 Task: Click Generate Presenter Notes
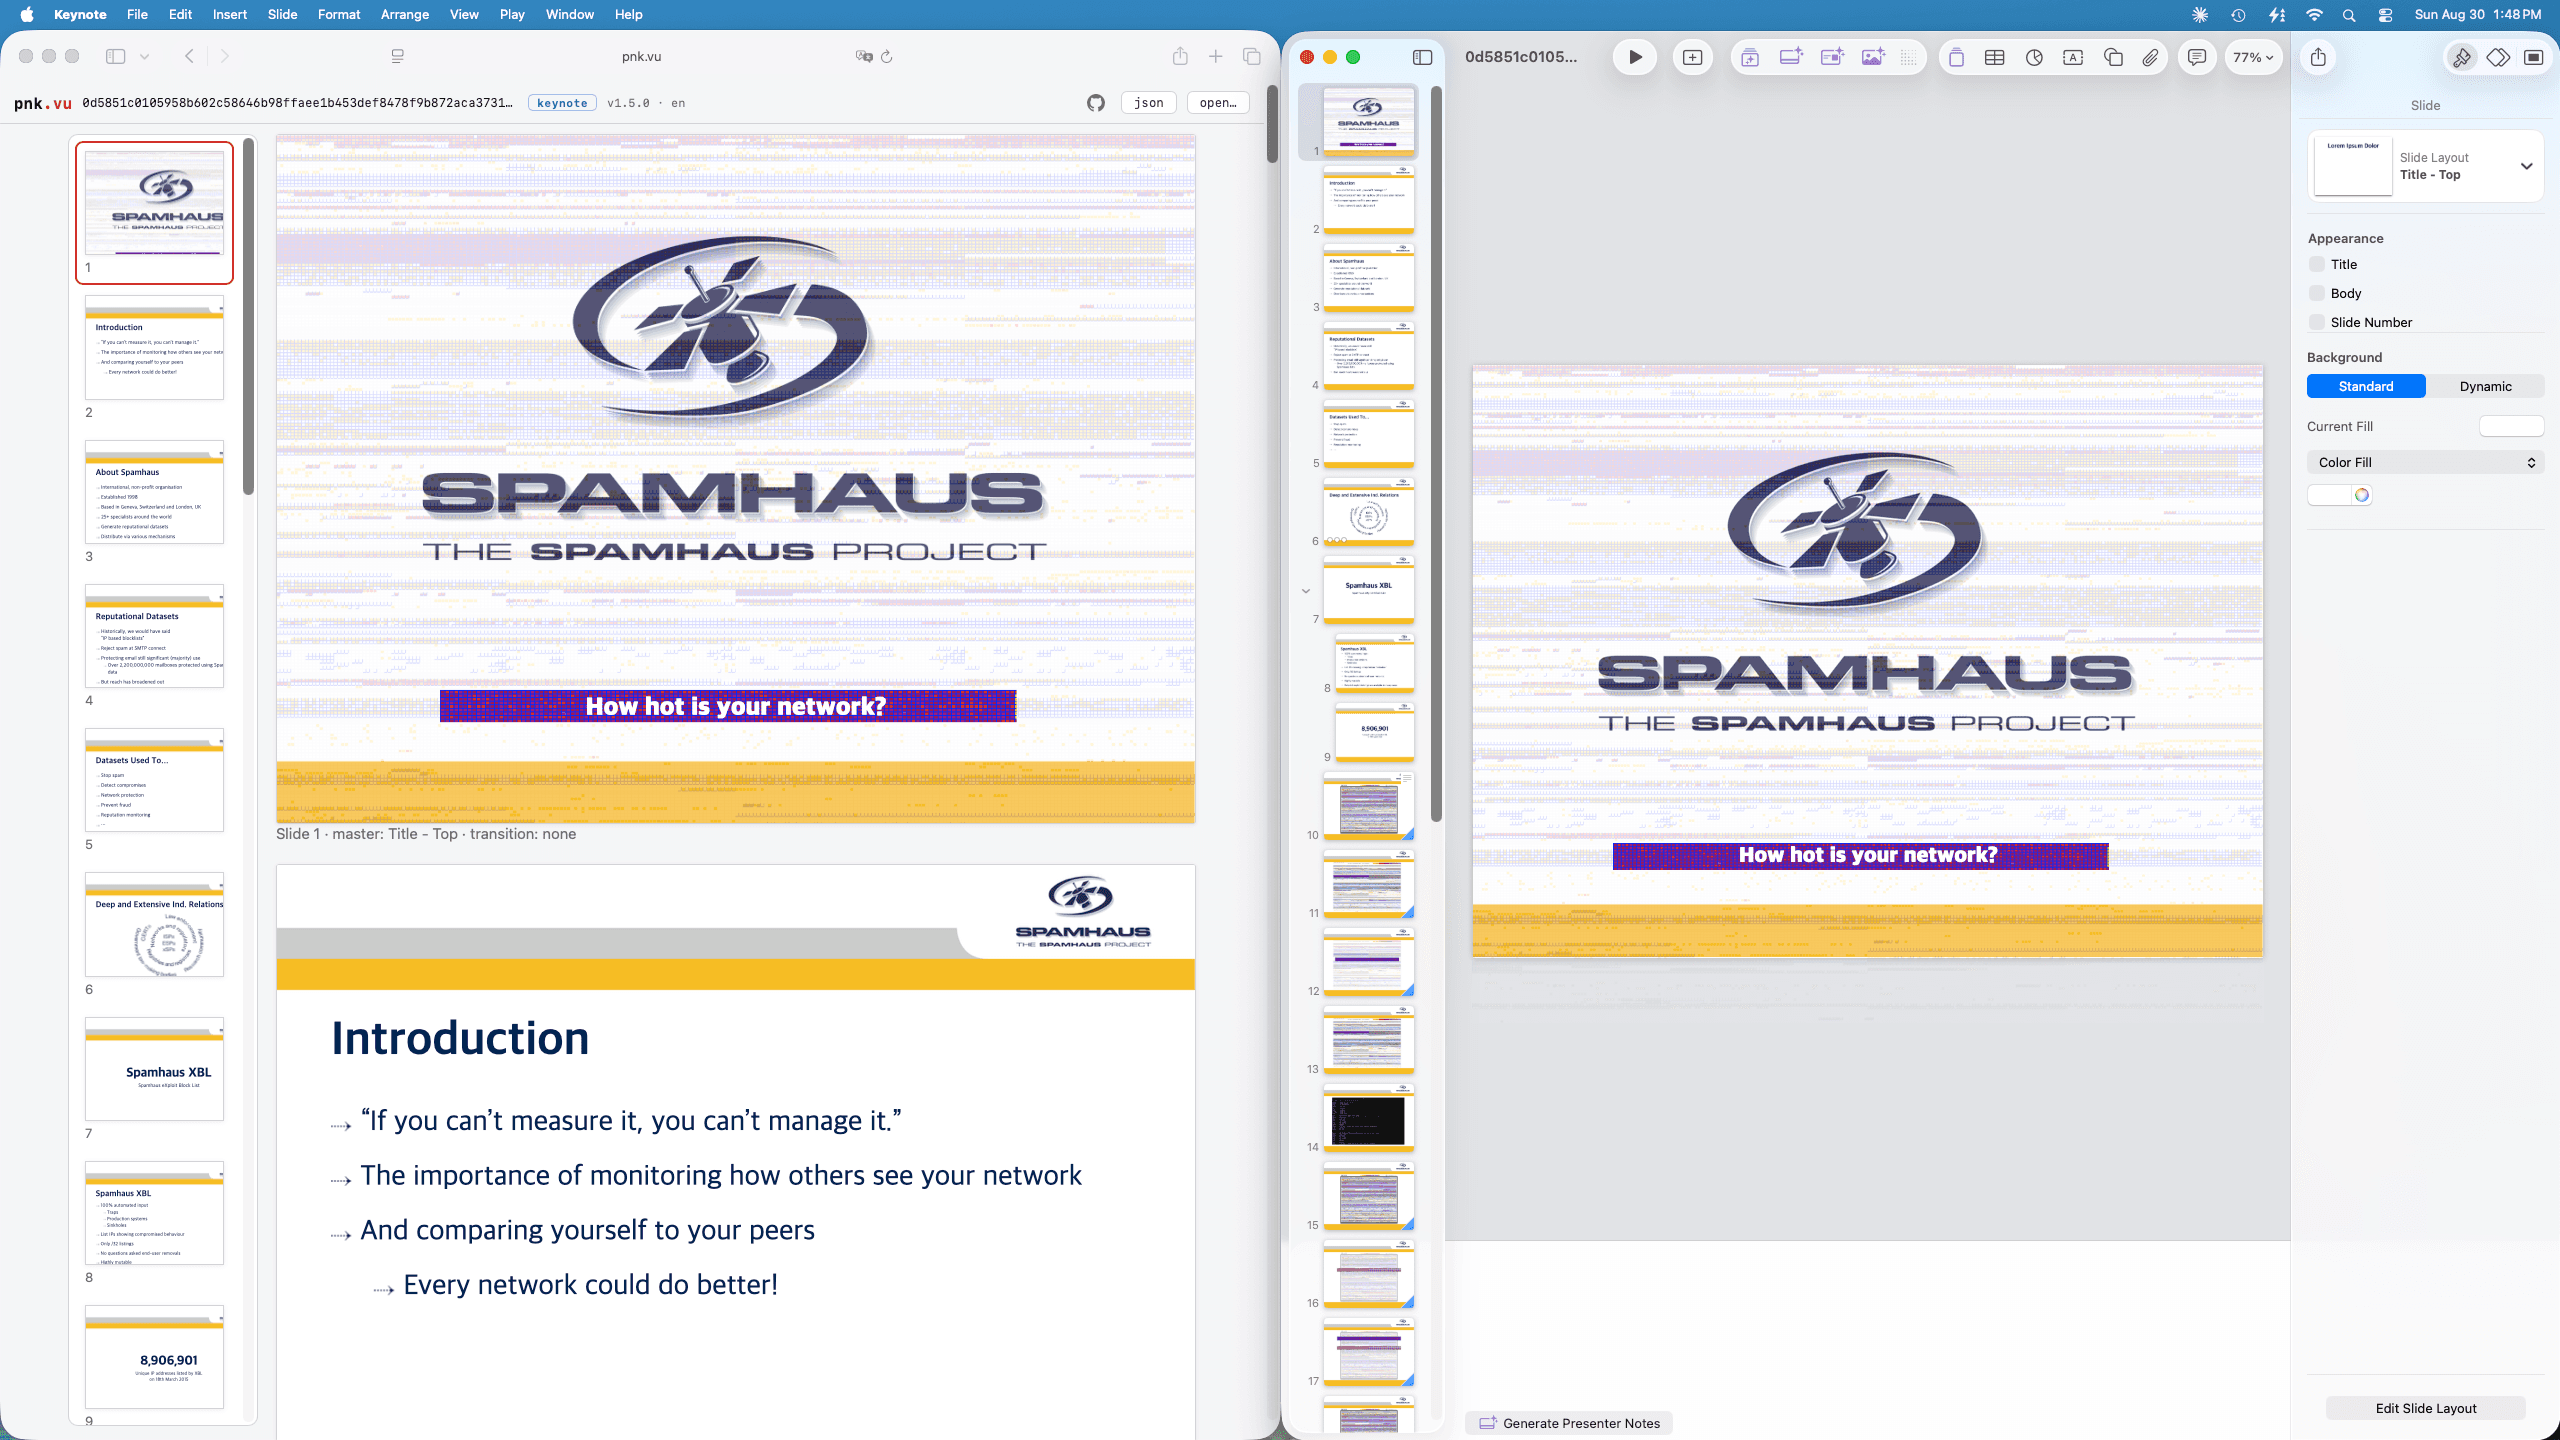coord(1569,1423)
